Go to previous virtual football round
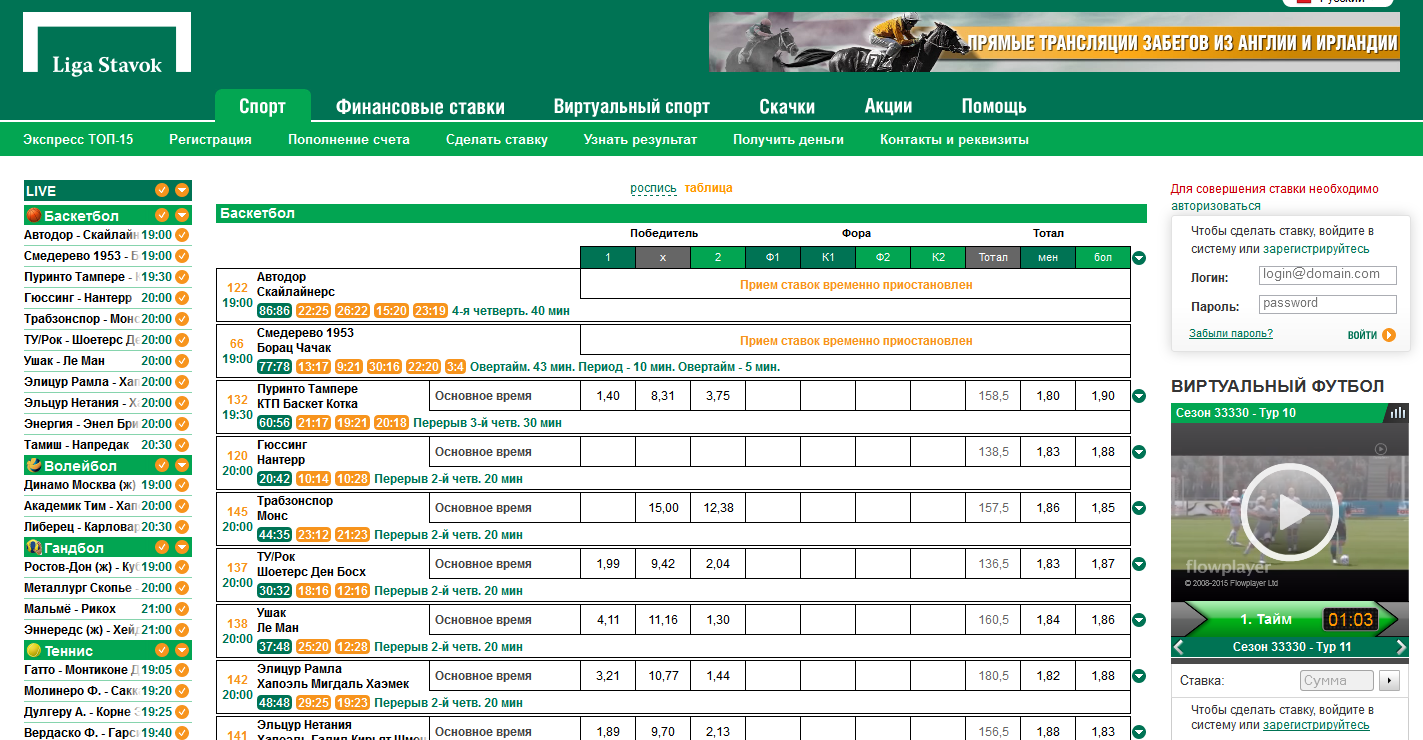 (x=1179, y=647)
